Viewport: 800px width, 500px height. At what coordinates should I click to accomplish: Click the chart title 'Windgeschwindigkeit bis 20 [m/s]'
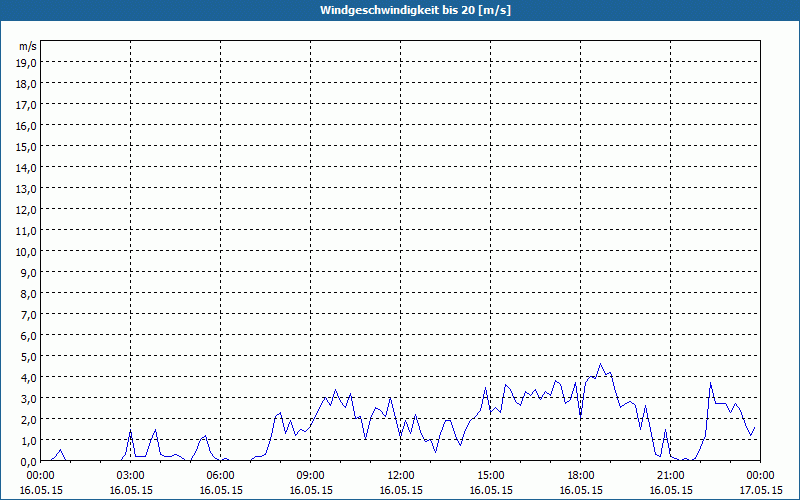pyautogui.click(x=415, y=10)
